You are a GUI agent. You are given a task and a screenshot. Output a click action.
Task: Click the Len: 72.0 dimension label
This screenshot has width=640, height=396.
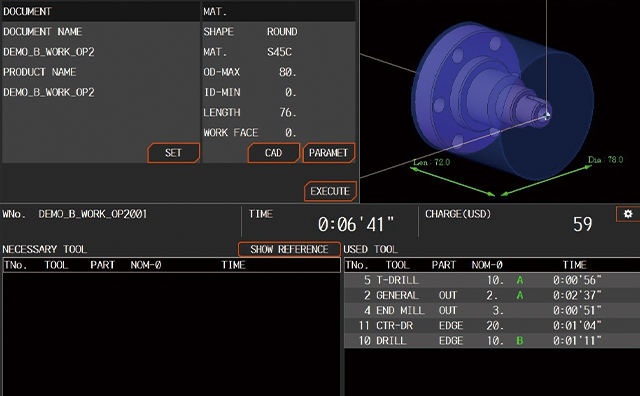[431, 162]
